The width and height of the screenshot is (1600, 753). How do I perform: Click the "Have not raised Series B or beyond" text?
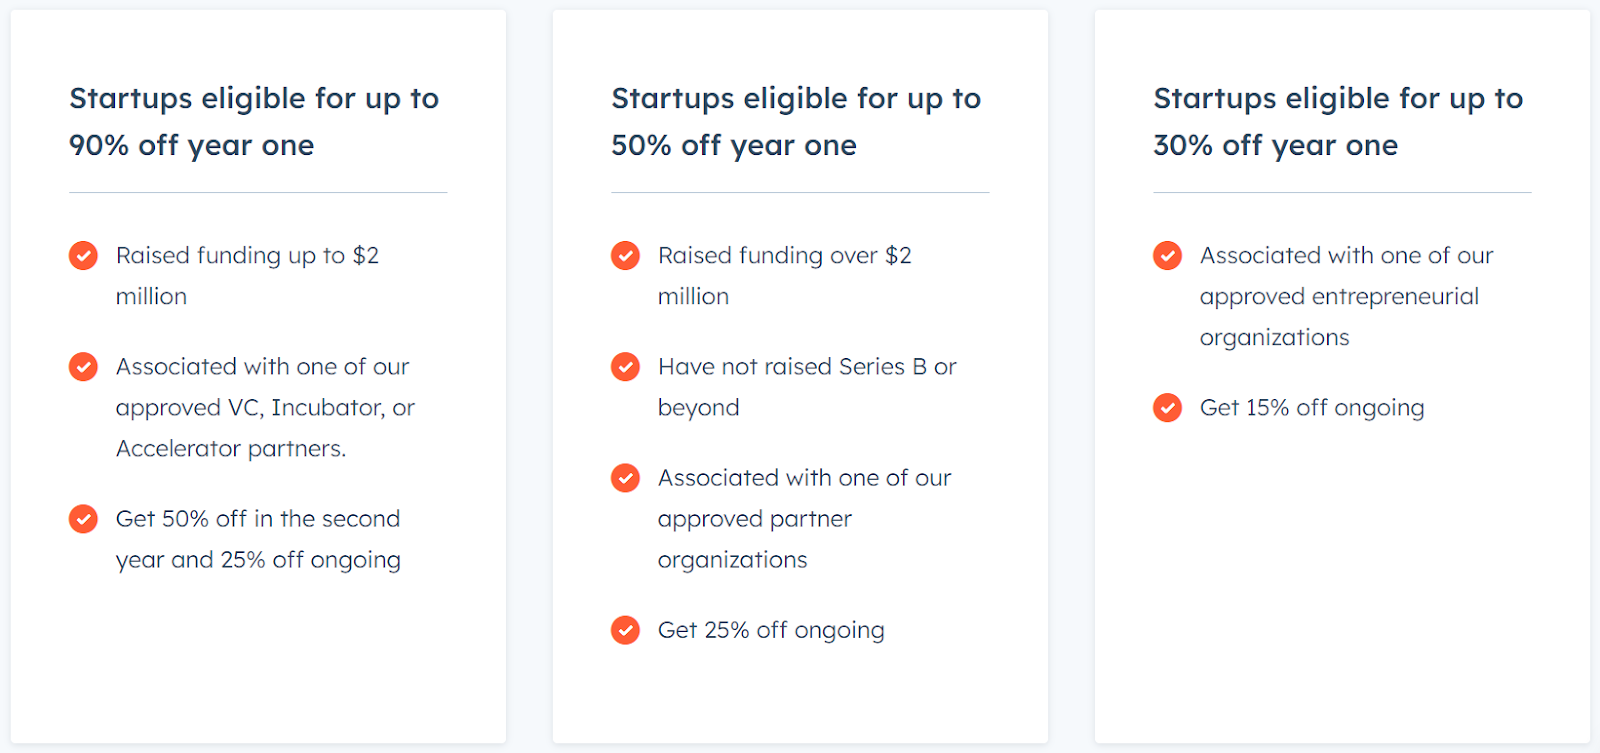807,386
